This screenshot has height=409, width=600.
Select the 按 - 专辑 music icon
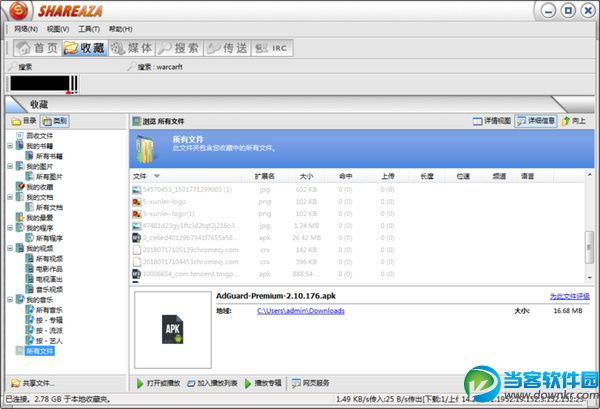point(29,320)
